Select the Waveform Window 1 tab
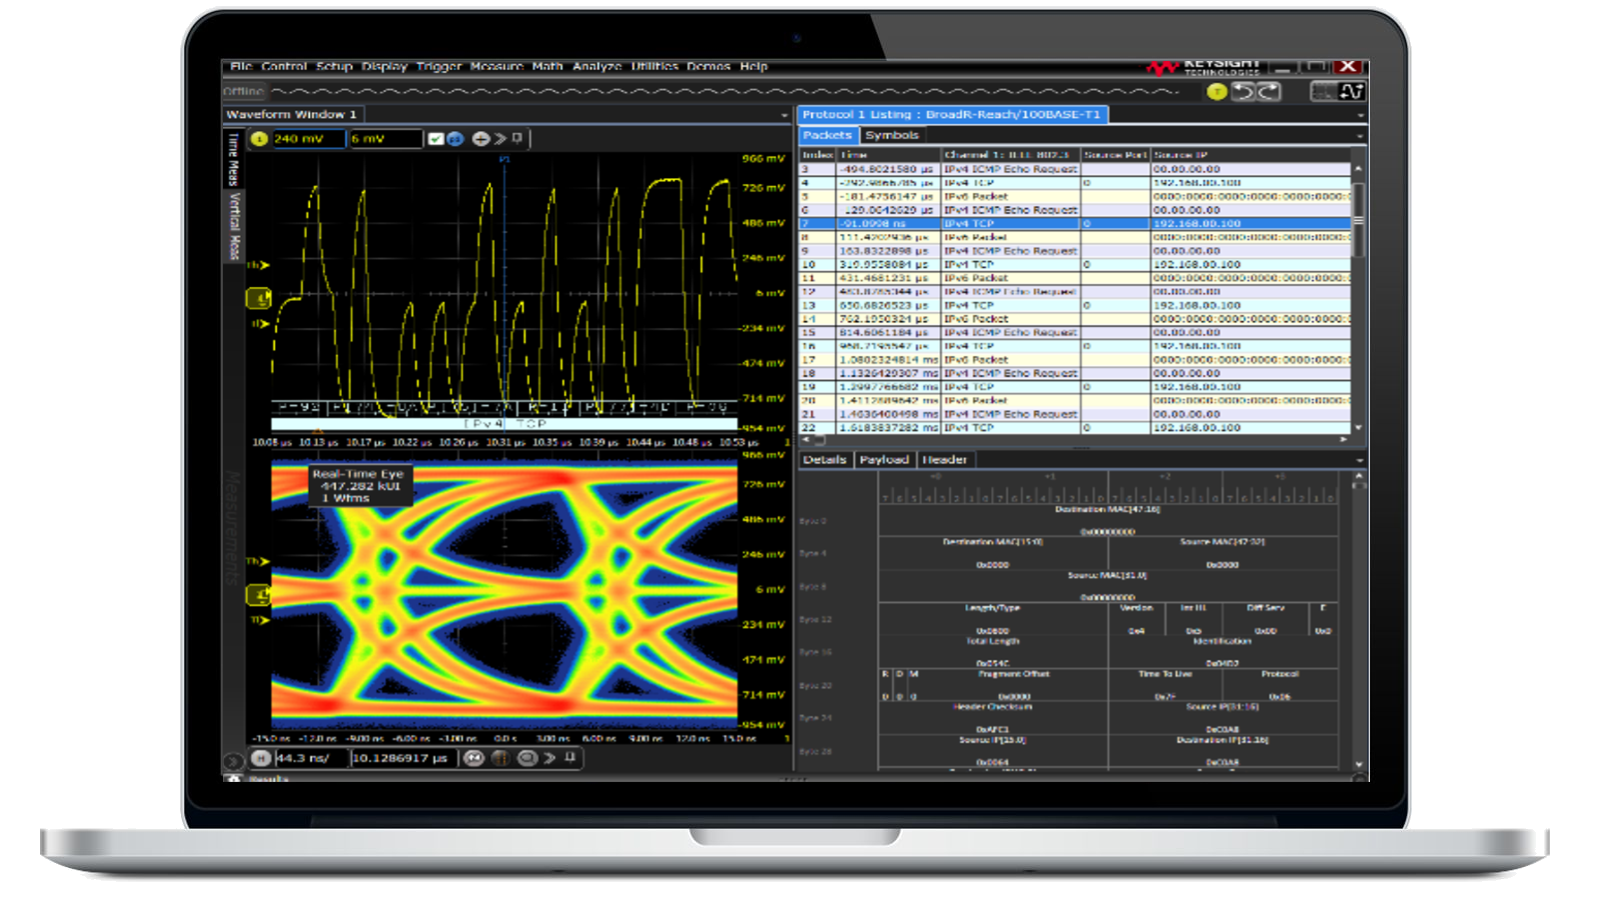The height and width of the screenshot is (900, 1600). coord(291,115)
